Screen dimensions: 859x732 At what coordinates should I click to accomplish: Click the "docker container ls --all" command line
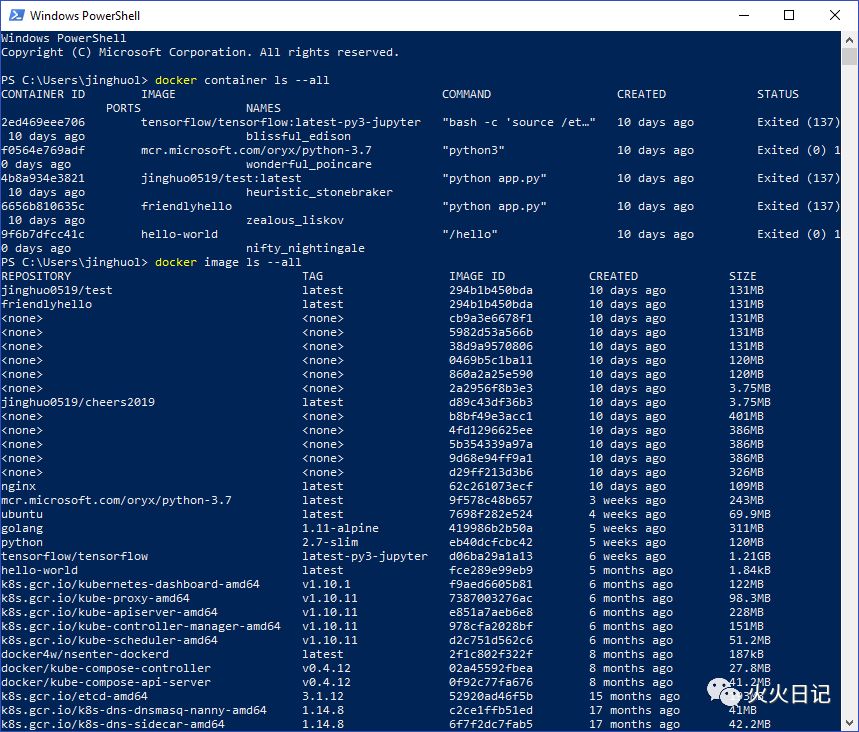(242, 81)
